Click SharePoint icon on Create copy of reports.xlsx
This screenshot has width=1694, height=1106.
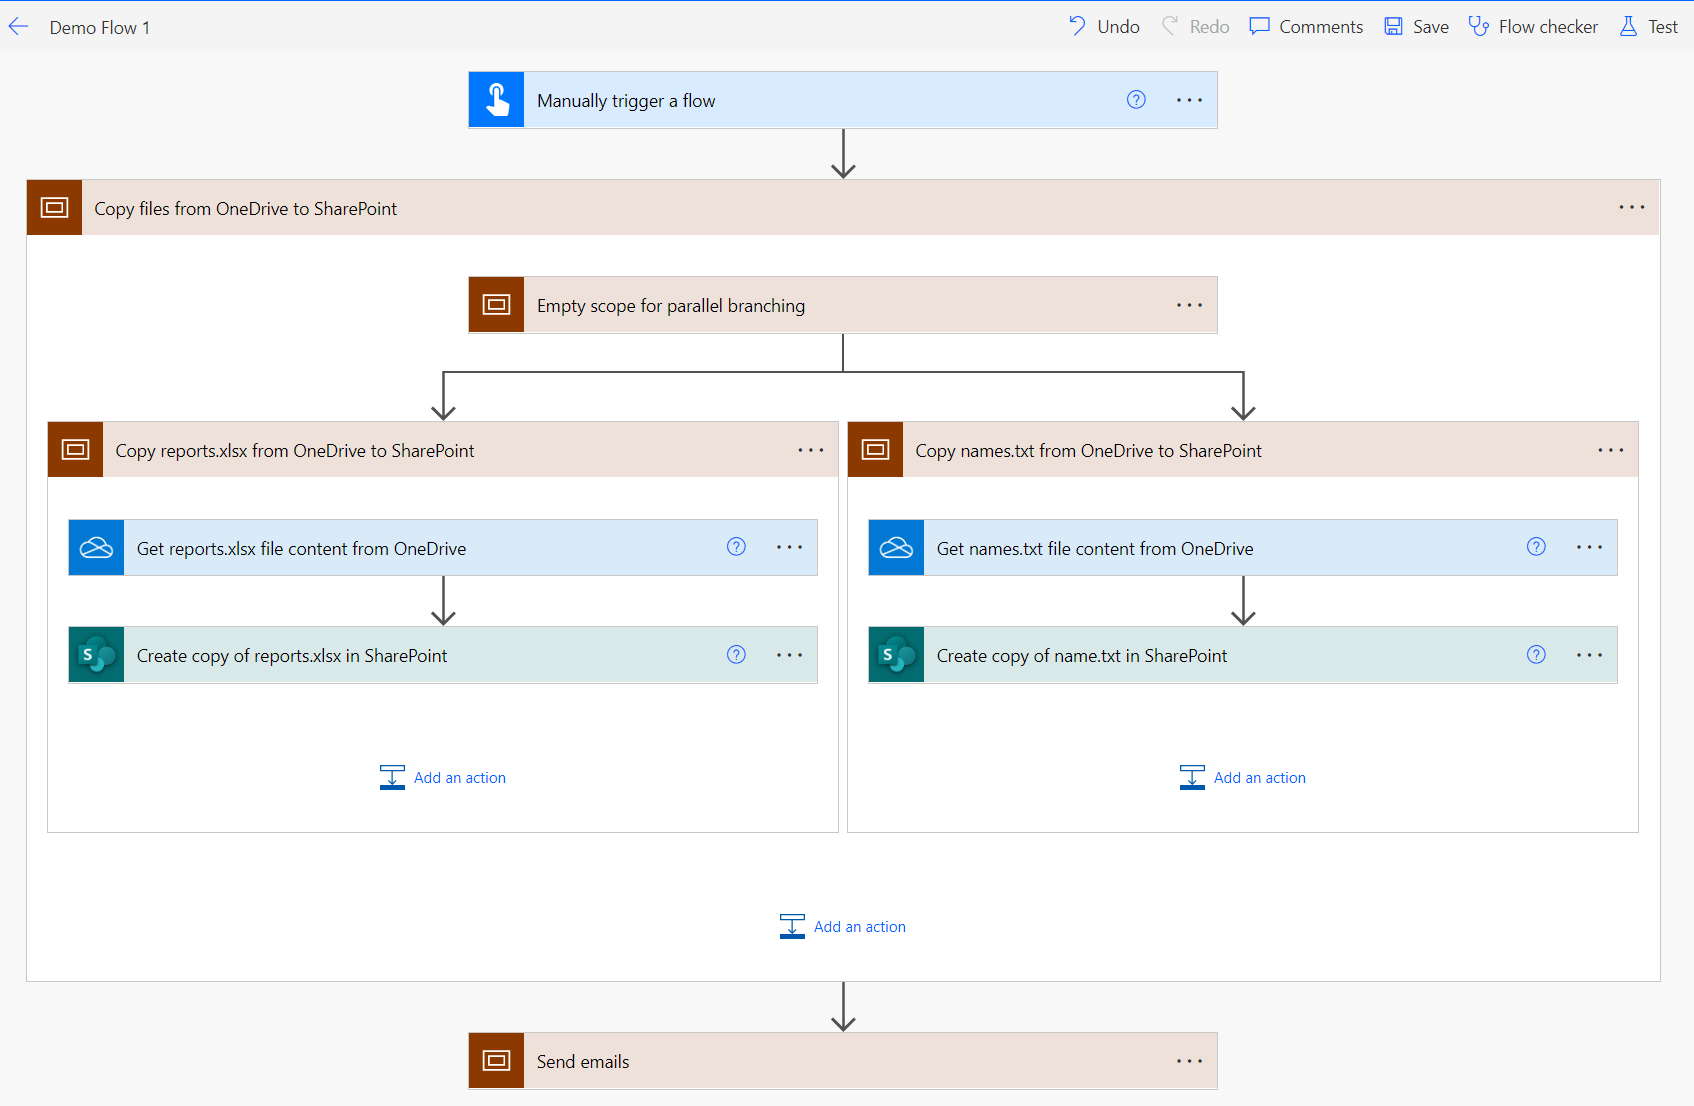tap(96, 655)
